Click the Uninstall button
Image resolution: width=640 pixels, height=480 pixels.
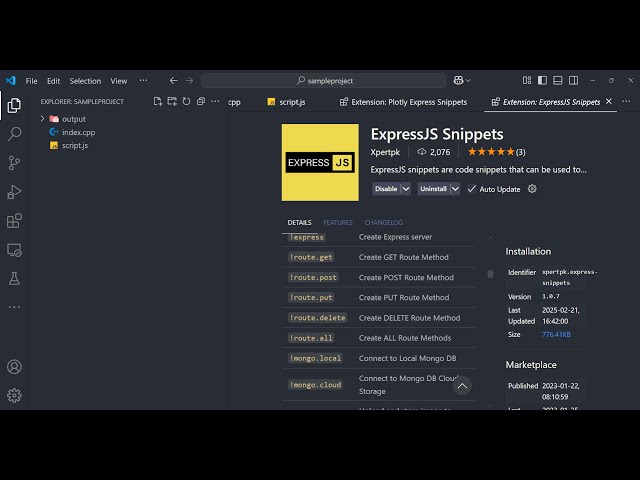click(433, 189)
